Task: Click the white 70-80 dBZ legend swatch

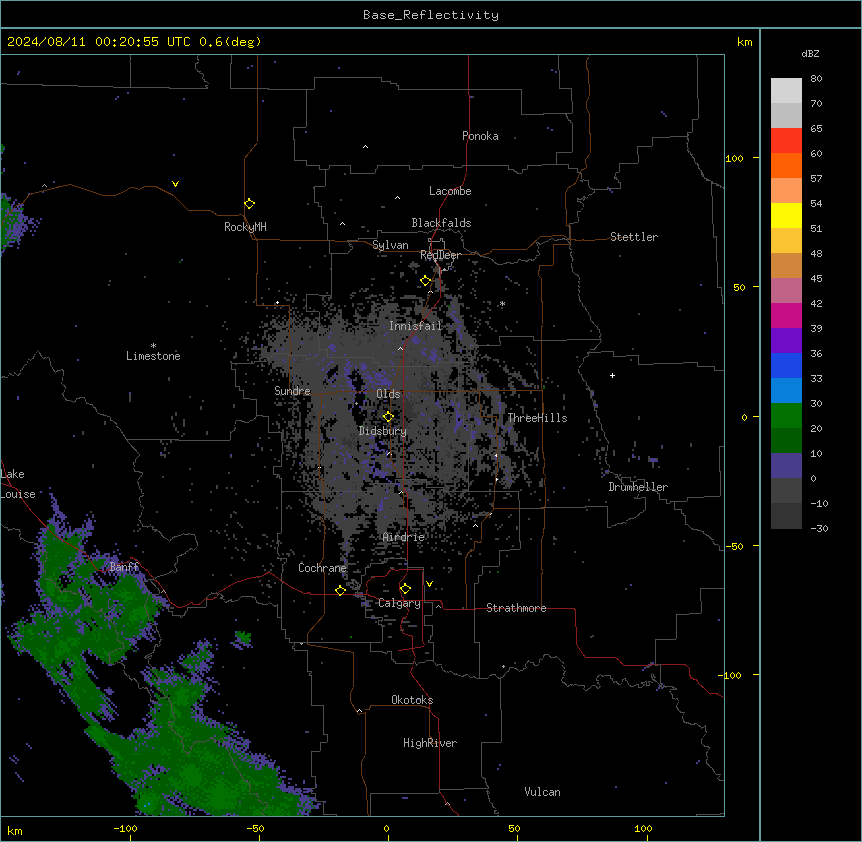Action: (x=786, y=91)
